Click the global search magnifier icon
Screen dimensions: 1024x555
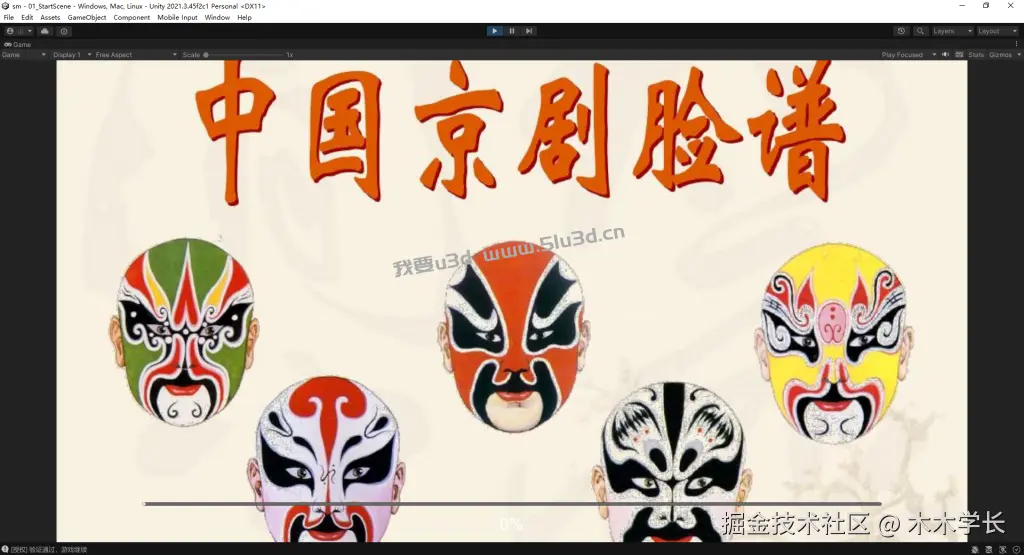click(x=920, y=31)
